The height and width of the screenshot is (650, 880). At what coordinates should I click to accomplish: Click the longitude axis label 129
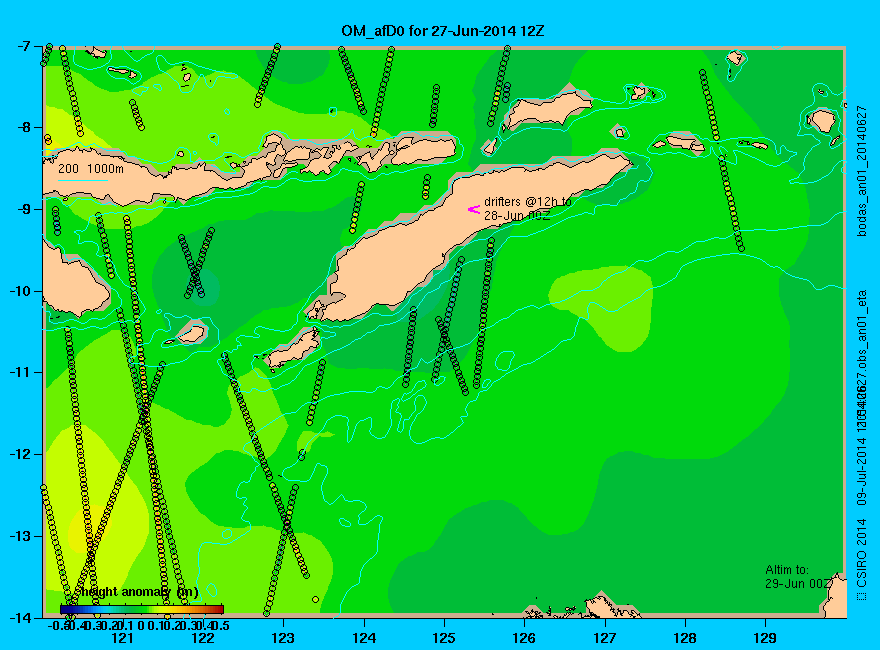tap(766, 638)
